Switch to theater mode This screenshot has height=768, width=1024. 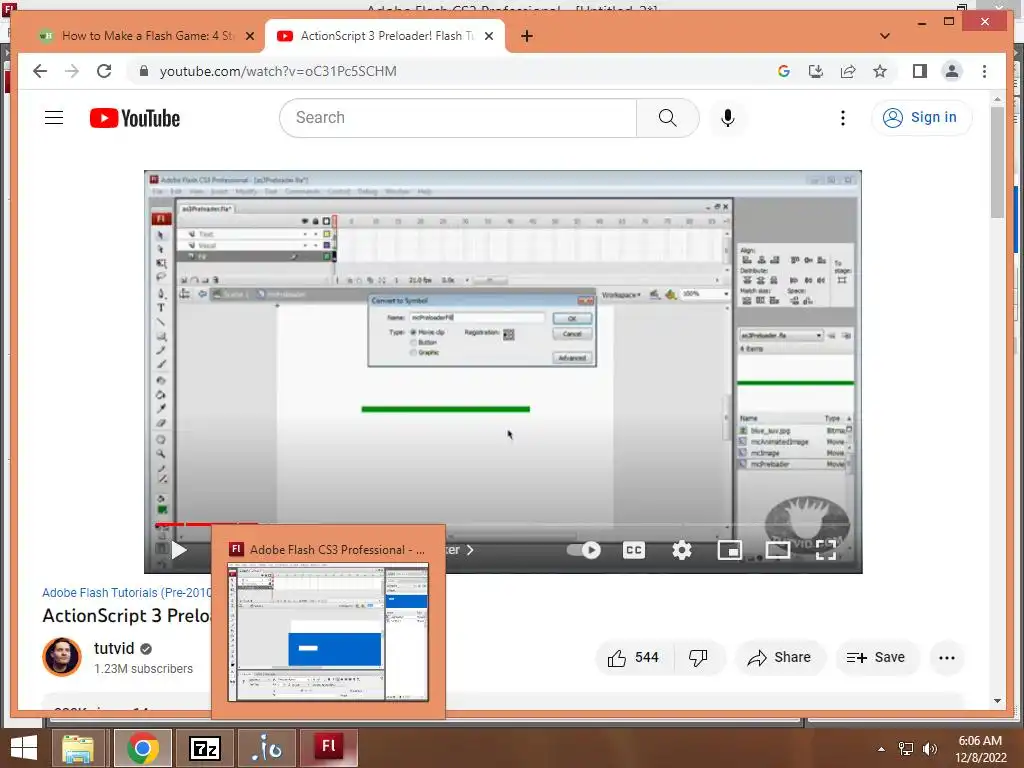tap(778, 550)
